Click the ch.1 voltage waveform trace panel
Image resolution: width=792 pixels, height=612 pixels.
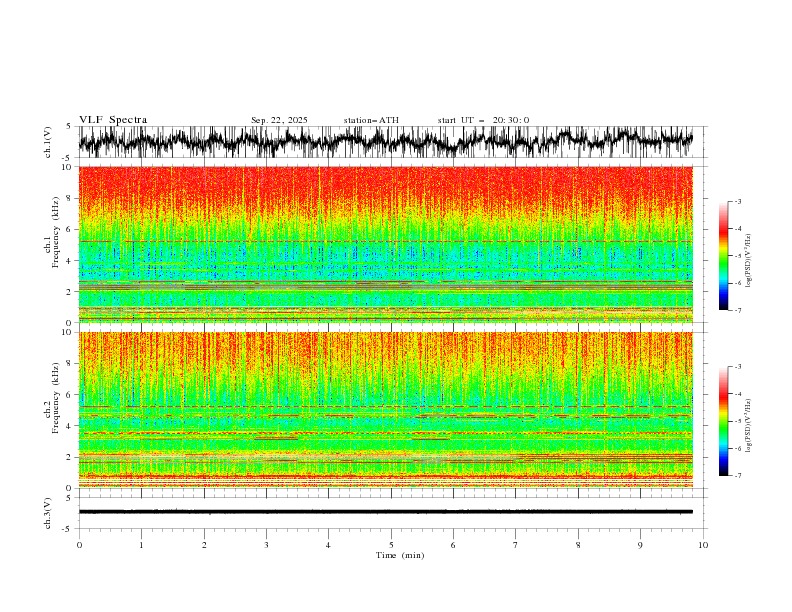click(x=386, y=142)
